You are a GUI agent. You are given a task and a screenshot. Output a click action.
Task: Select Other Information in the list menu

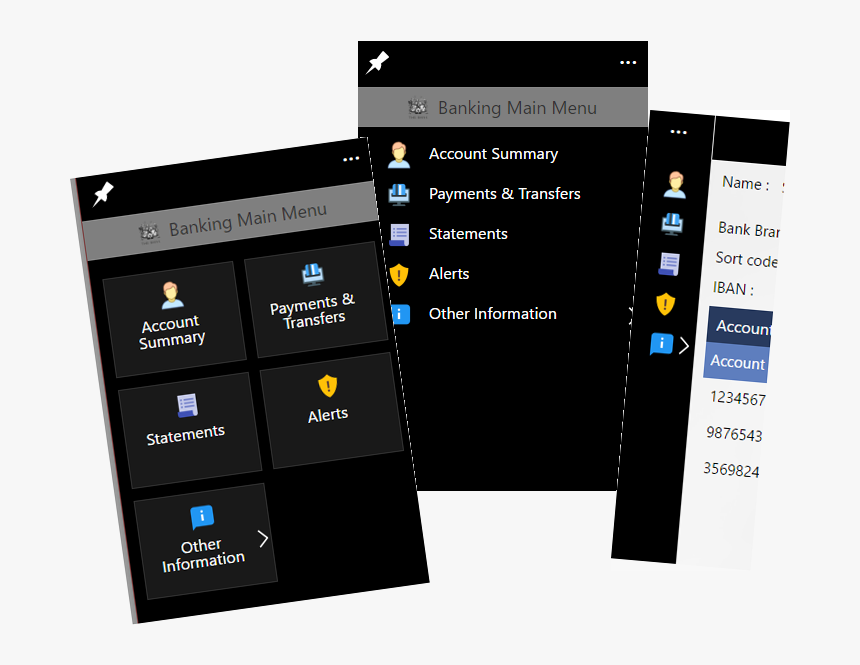coord(492,314)
